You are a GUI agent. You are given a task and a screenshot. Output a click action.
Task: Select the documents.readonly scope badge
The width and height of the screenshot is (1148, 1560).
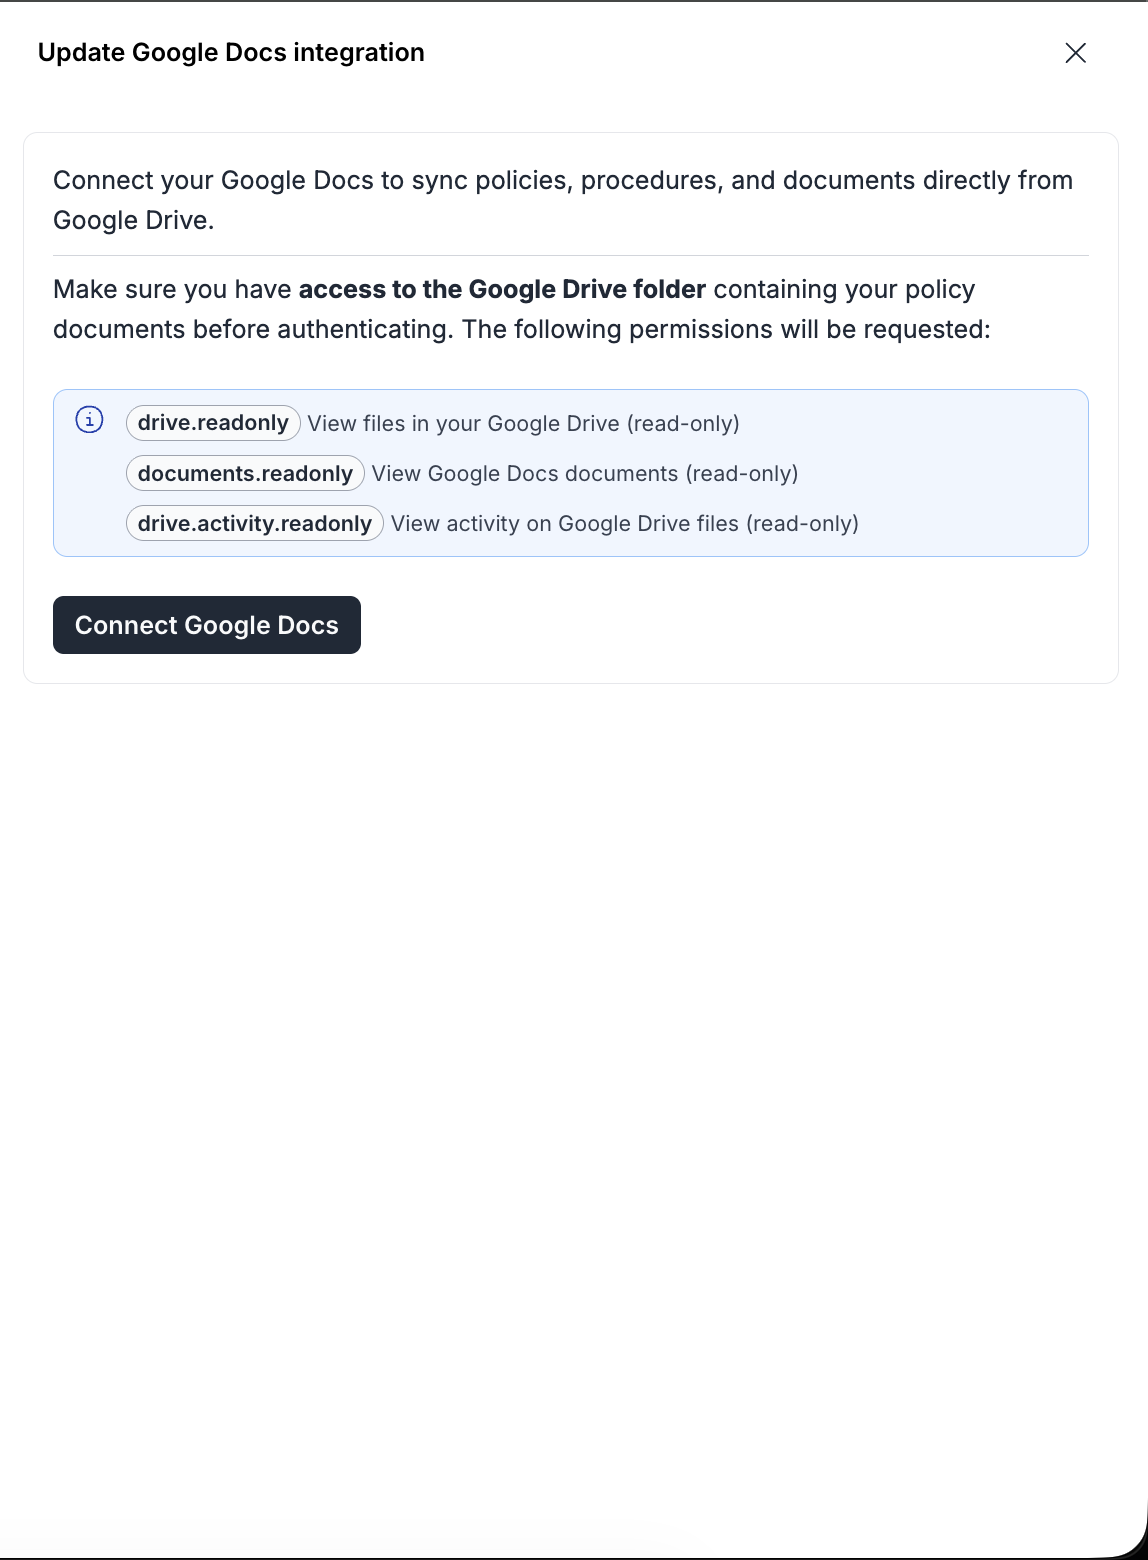click(x=245, y=473)
